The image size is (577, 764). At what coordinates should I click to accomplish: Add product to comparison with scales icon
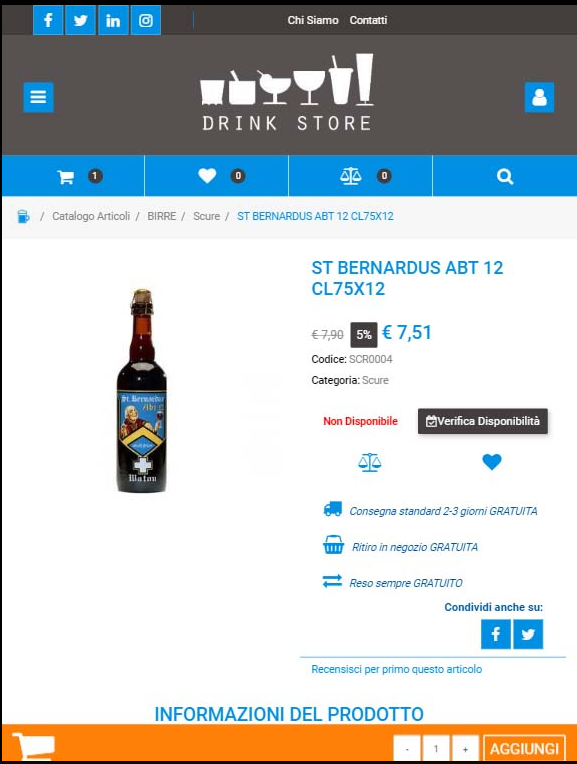(x=369, y=462)
